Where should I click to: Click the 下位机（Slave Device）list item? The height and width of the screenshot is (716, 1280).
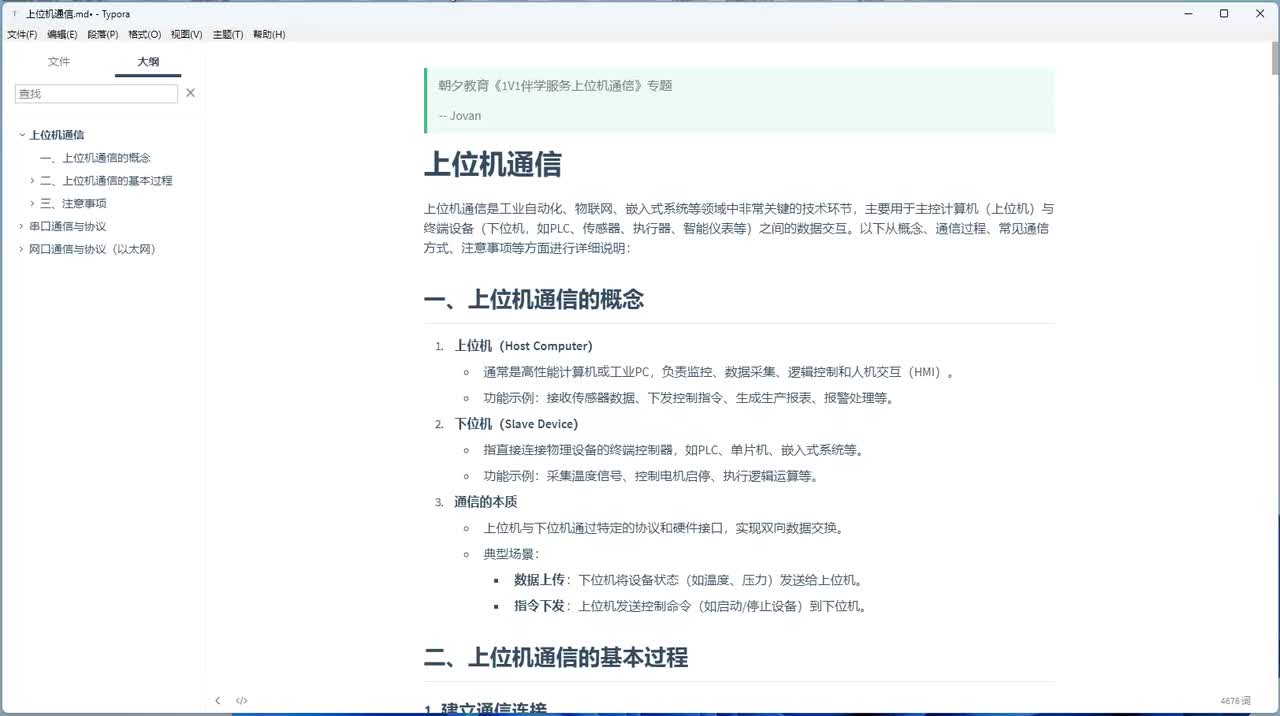(x=516, y=424)
